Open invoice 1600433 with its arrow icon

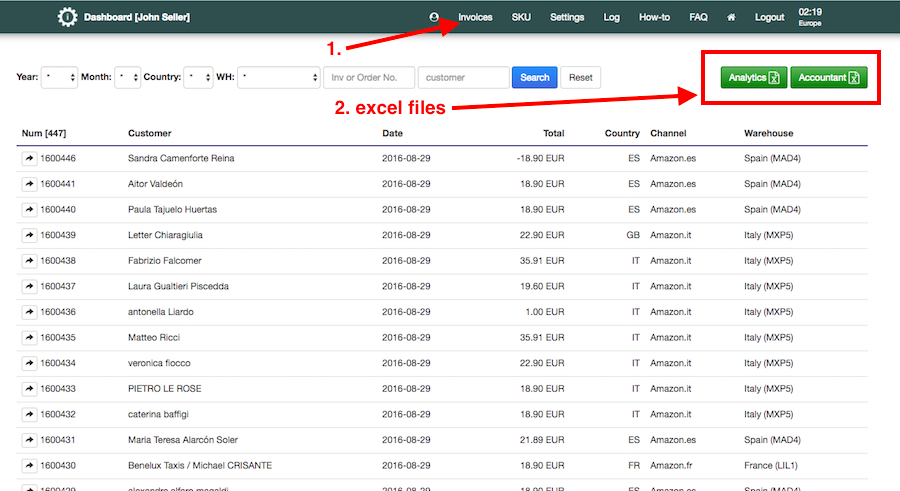[29, 388]
